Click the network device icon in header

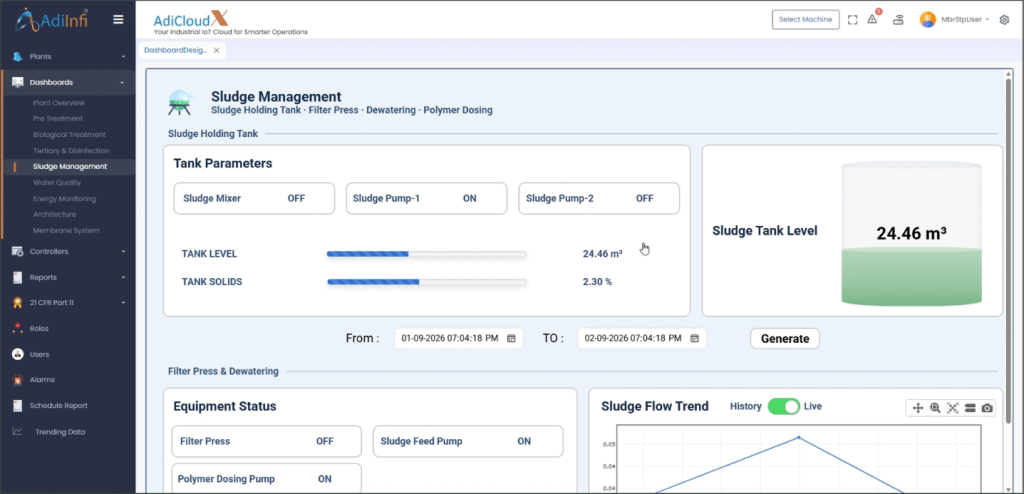[x=898, y=20]
